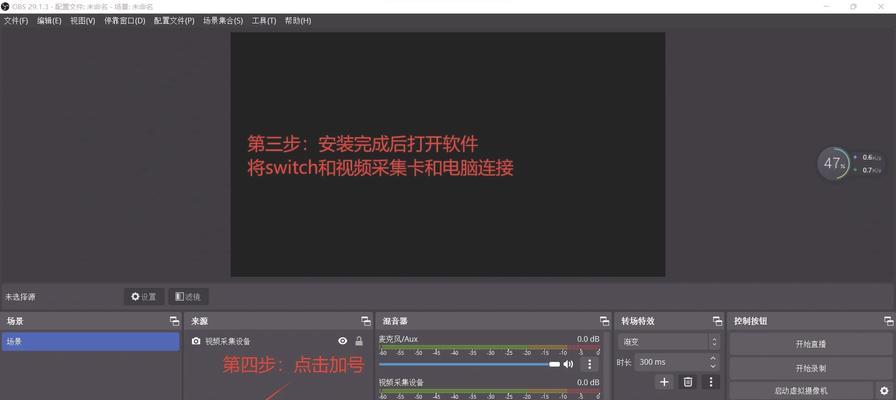
Task: Pop out the 来源 dock panel
Action: (x=366, y=321)
